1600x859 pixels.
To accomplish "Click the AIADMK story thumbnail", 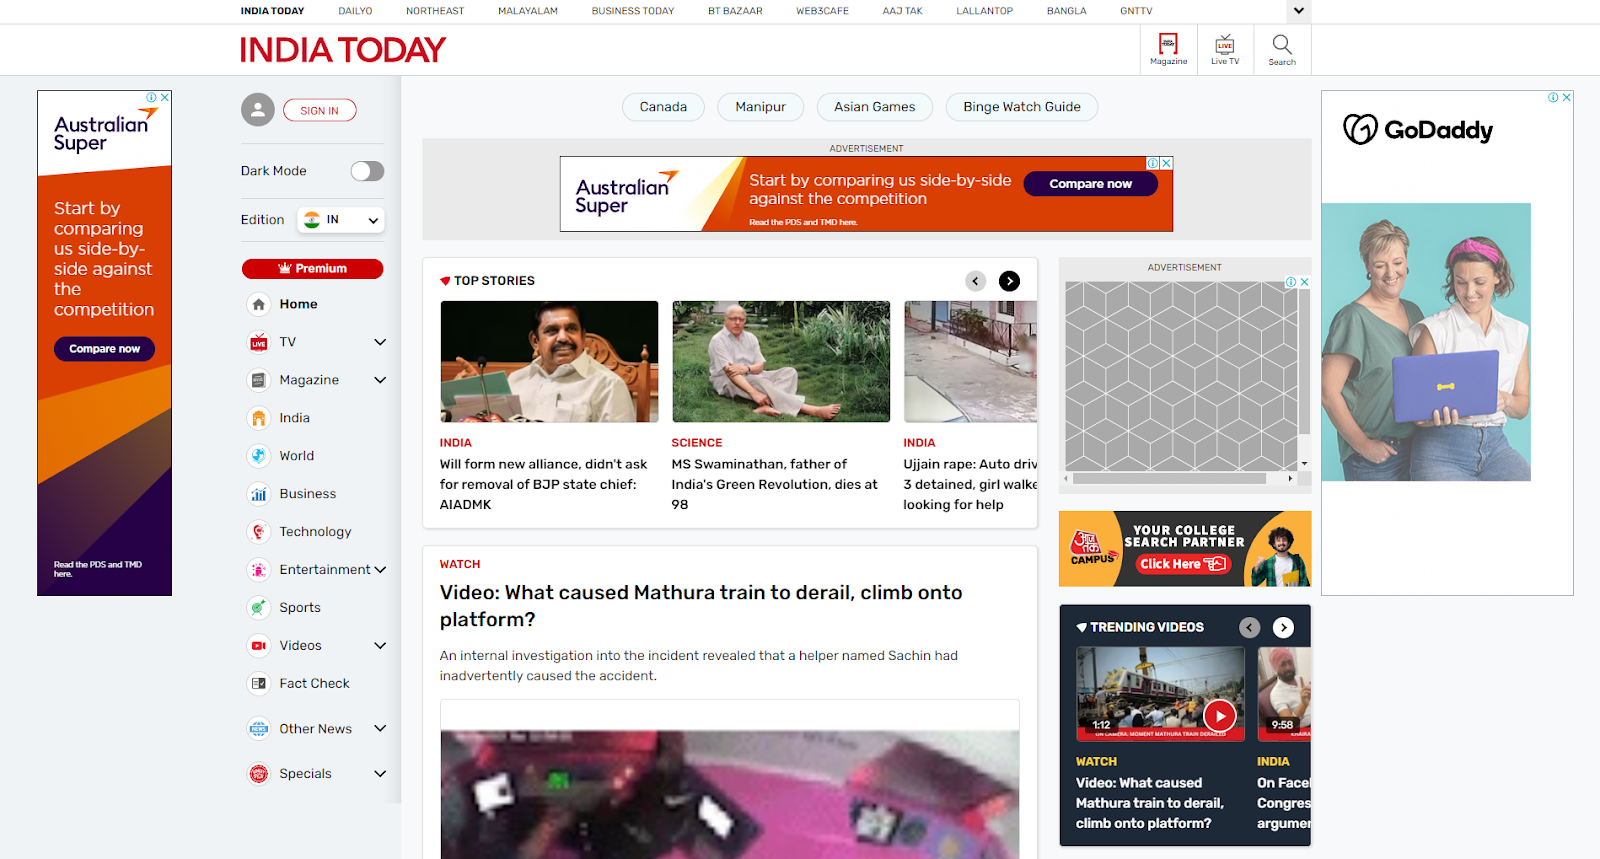I will [549, 362].
